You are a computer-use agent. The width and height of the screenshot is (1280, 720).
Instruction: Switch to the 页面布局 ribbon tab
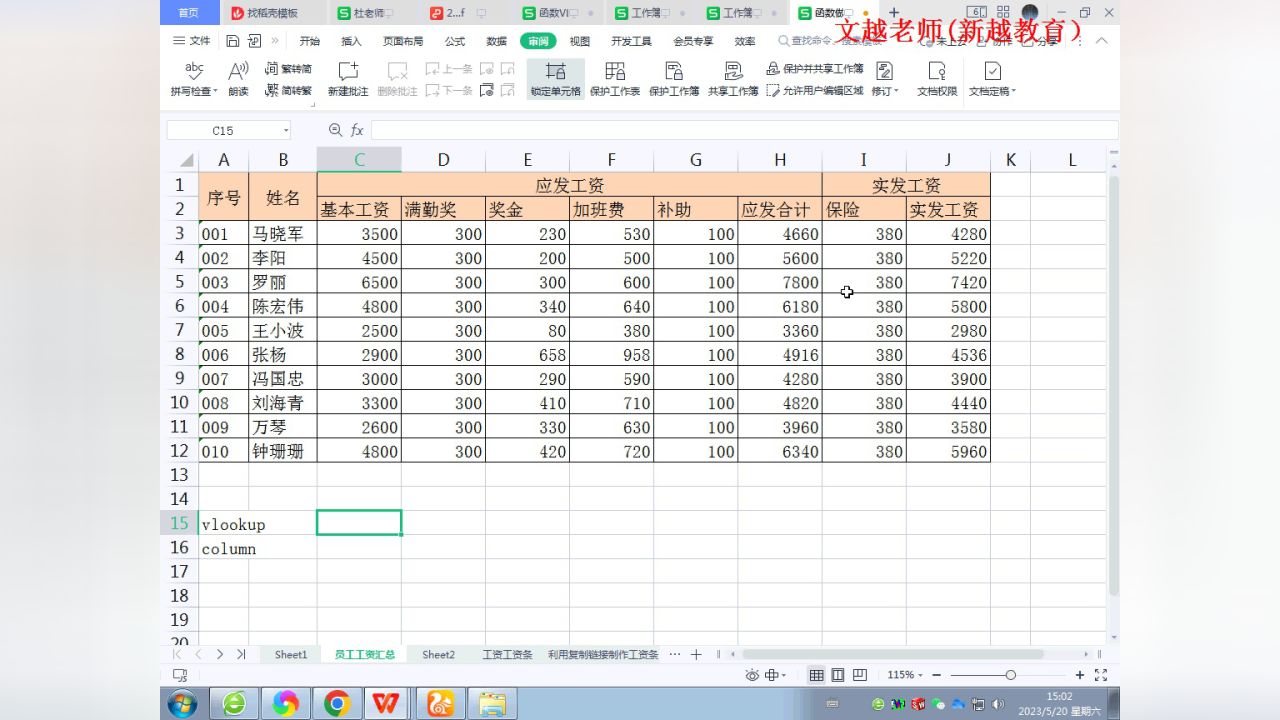[403, 41]
